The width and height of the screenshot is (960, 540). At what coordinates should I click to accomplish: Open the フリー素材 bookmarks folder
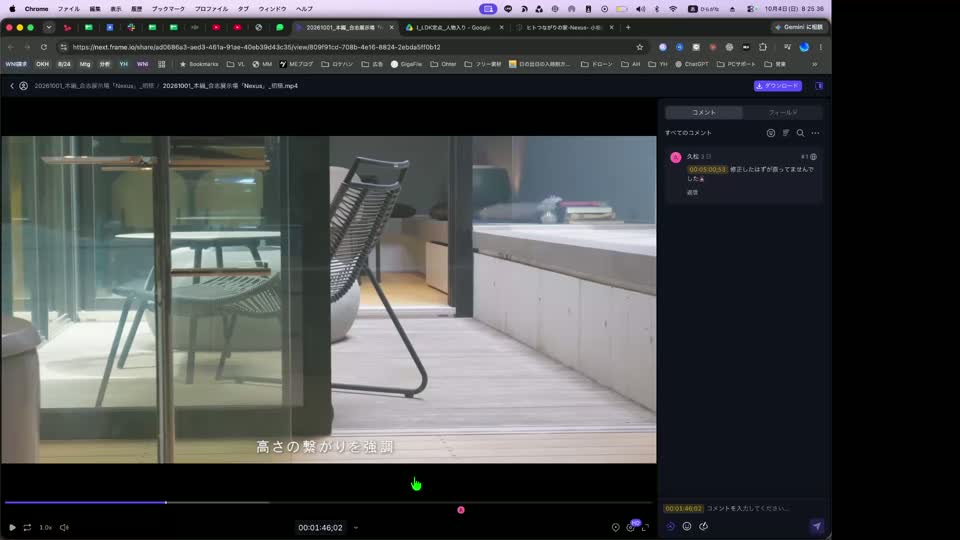[x=483, y=64]
